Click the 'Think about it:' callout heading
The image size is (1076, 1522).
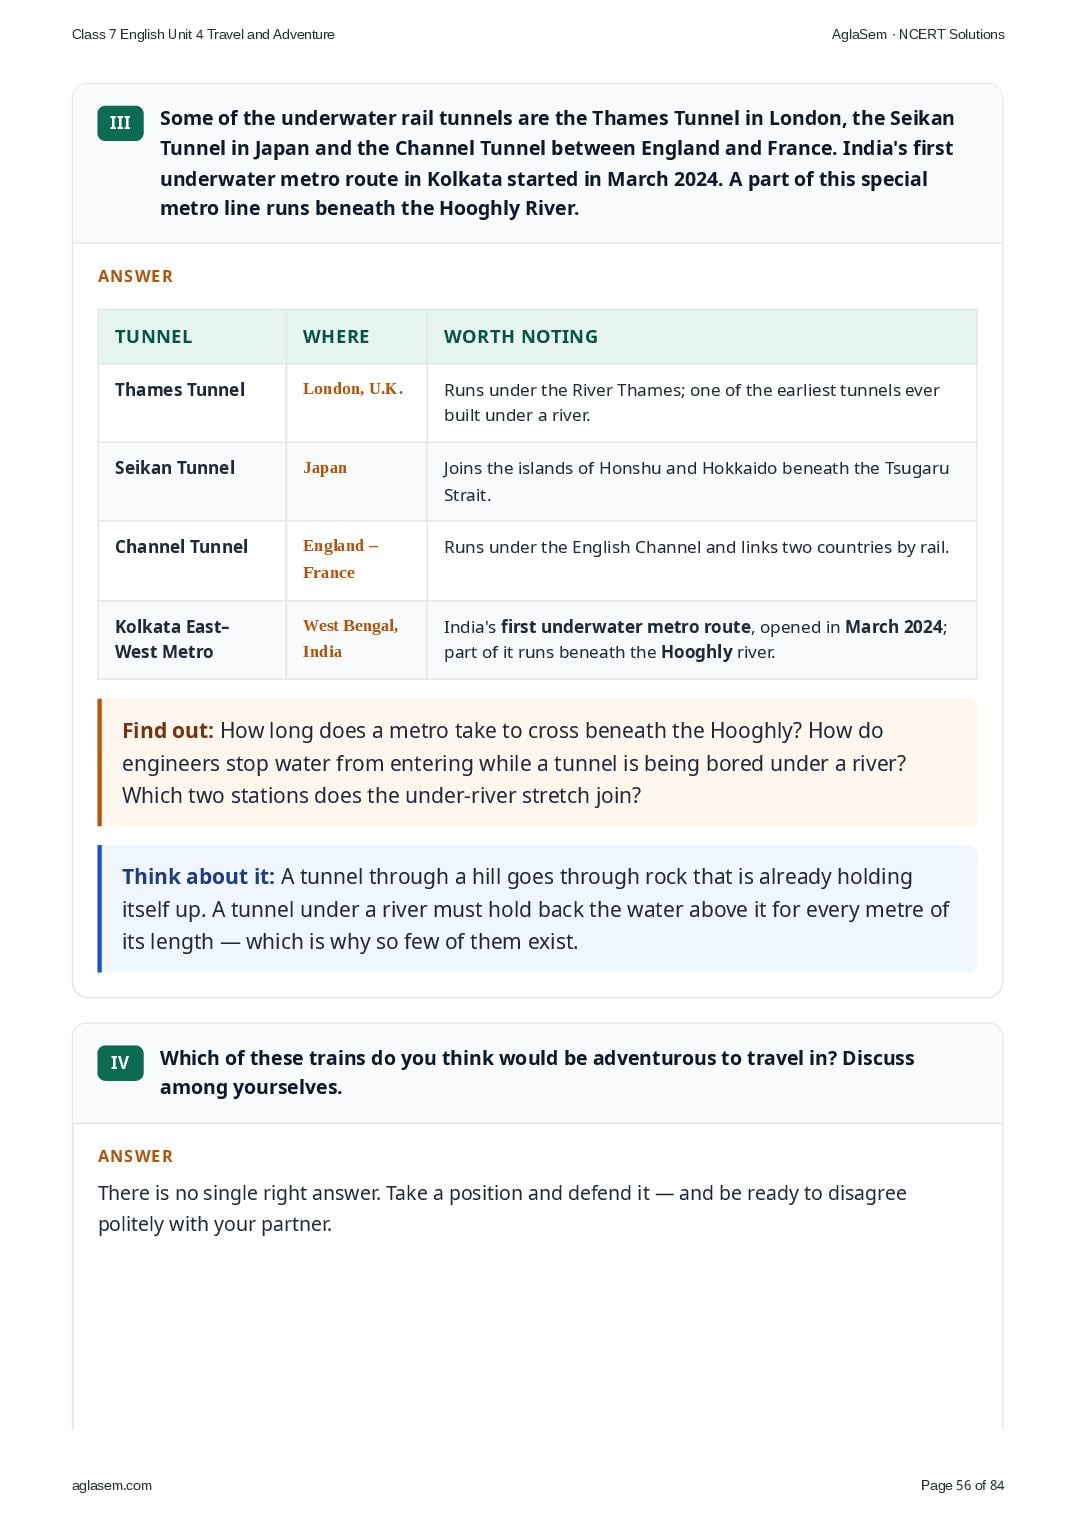click(x=198, y=877)
